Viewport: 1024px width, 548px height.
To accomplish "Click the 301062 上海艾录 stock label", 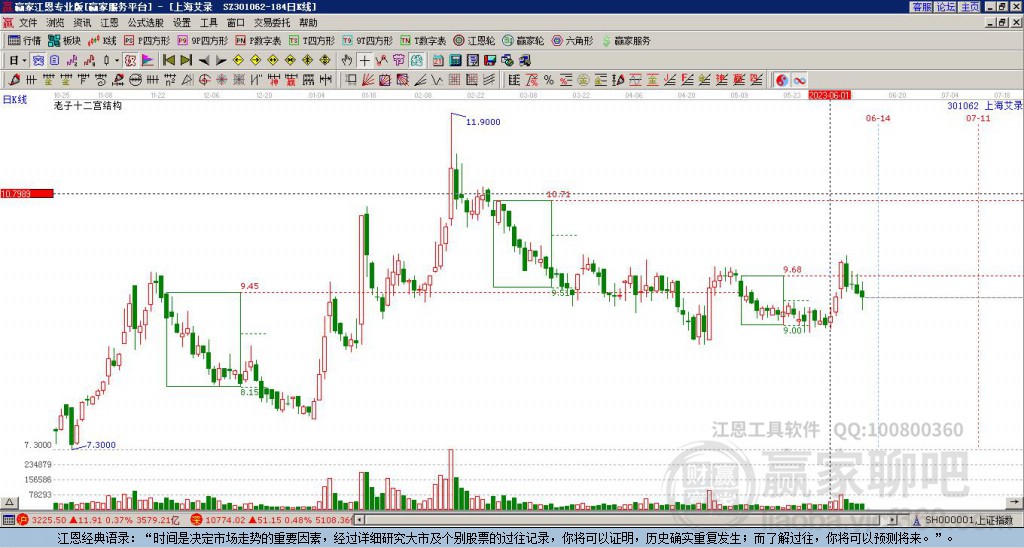I will click(985, 106).
